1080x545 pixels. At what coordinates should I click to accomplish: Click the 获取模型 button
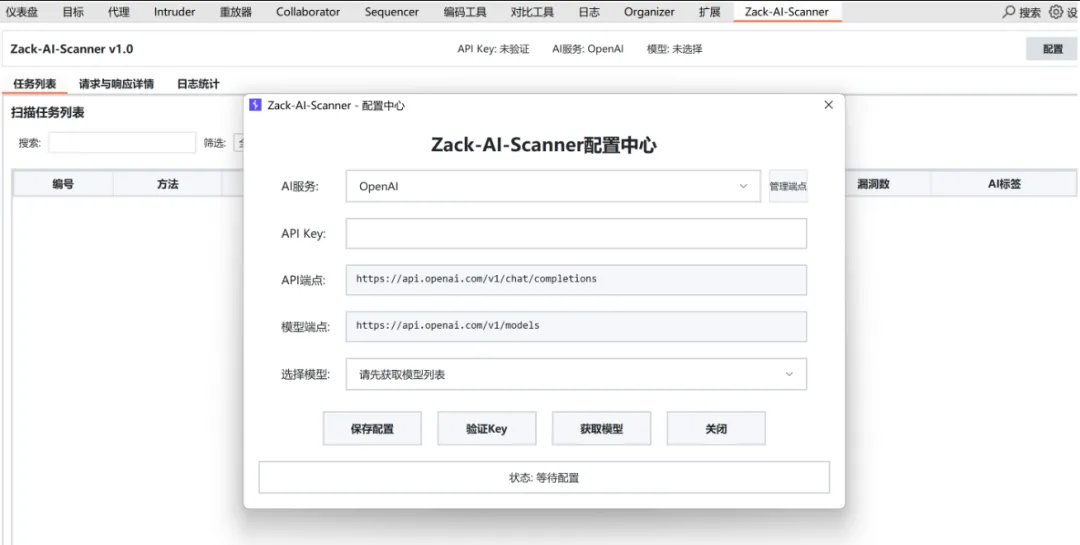tap(601, 429)
